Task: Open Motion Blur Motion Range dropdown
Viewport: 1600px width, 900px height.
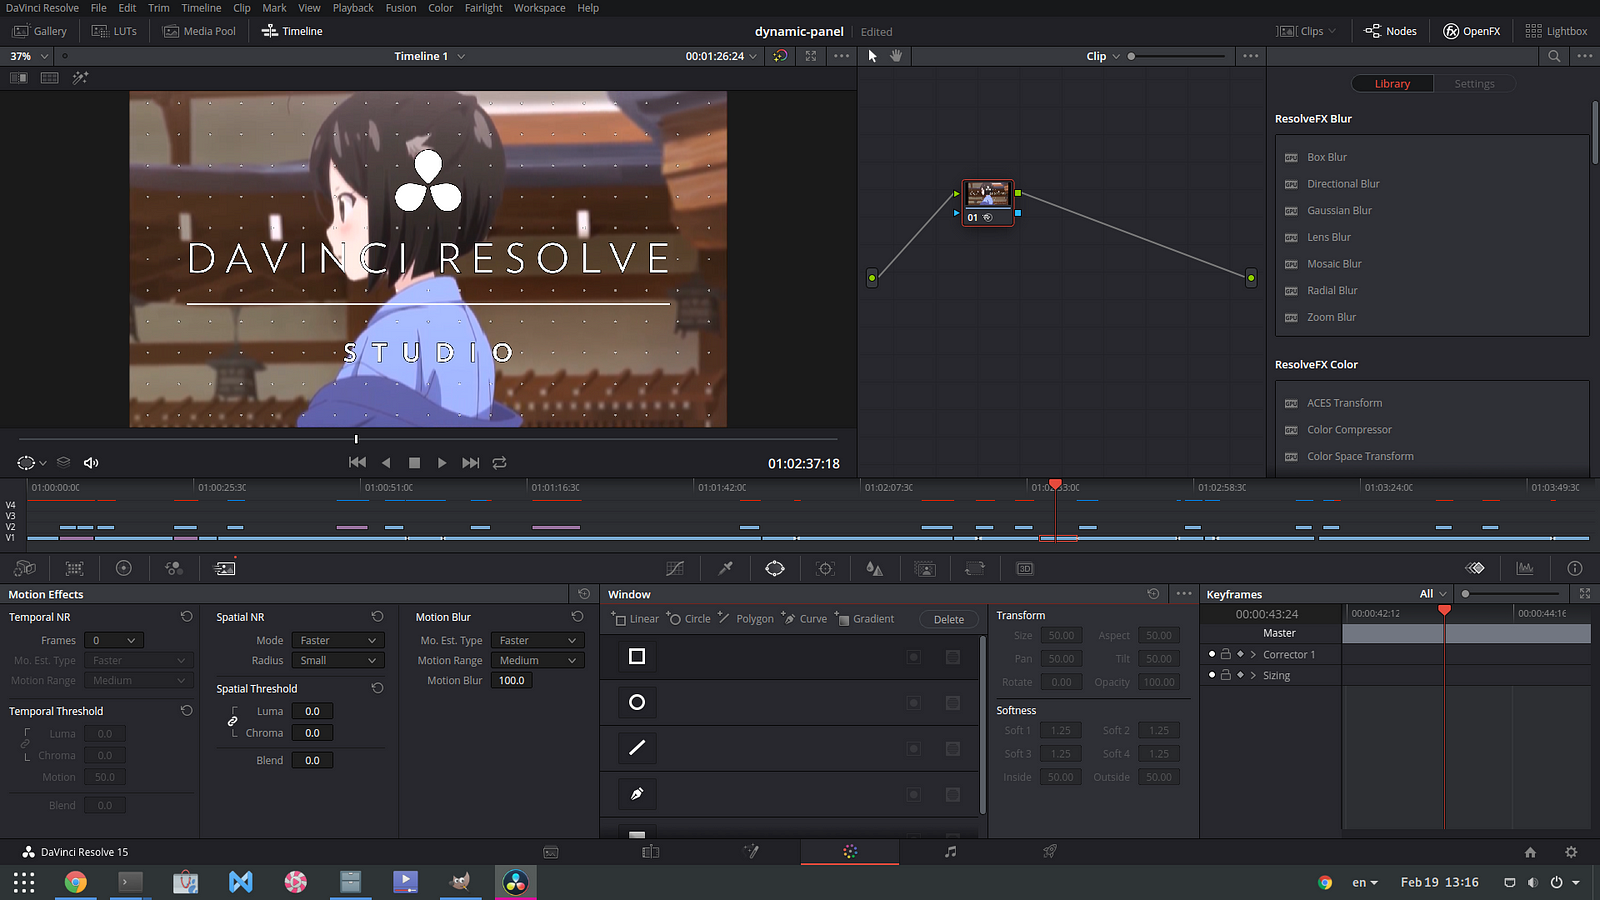Action: coord(538,660)
